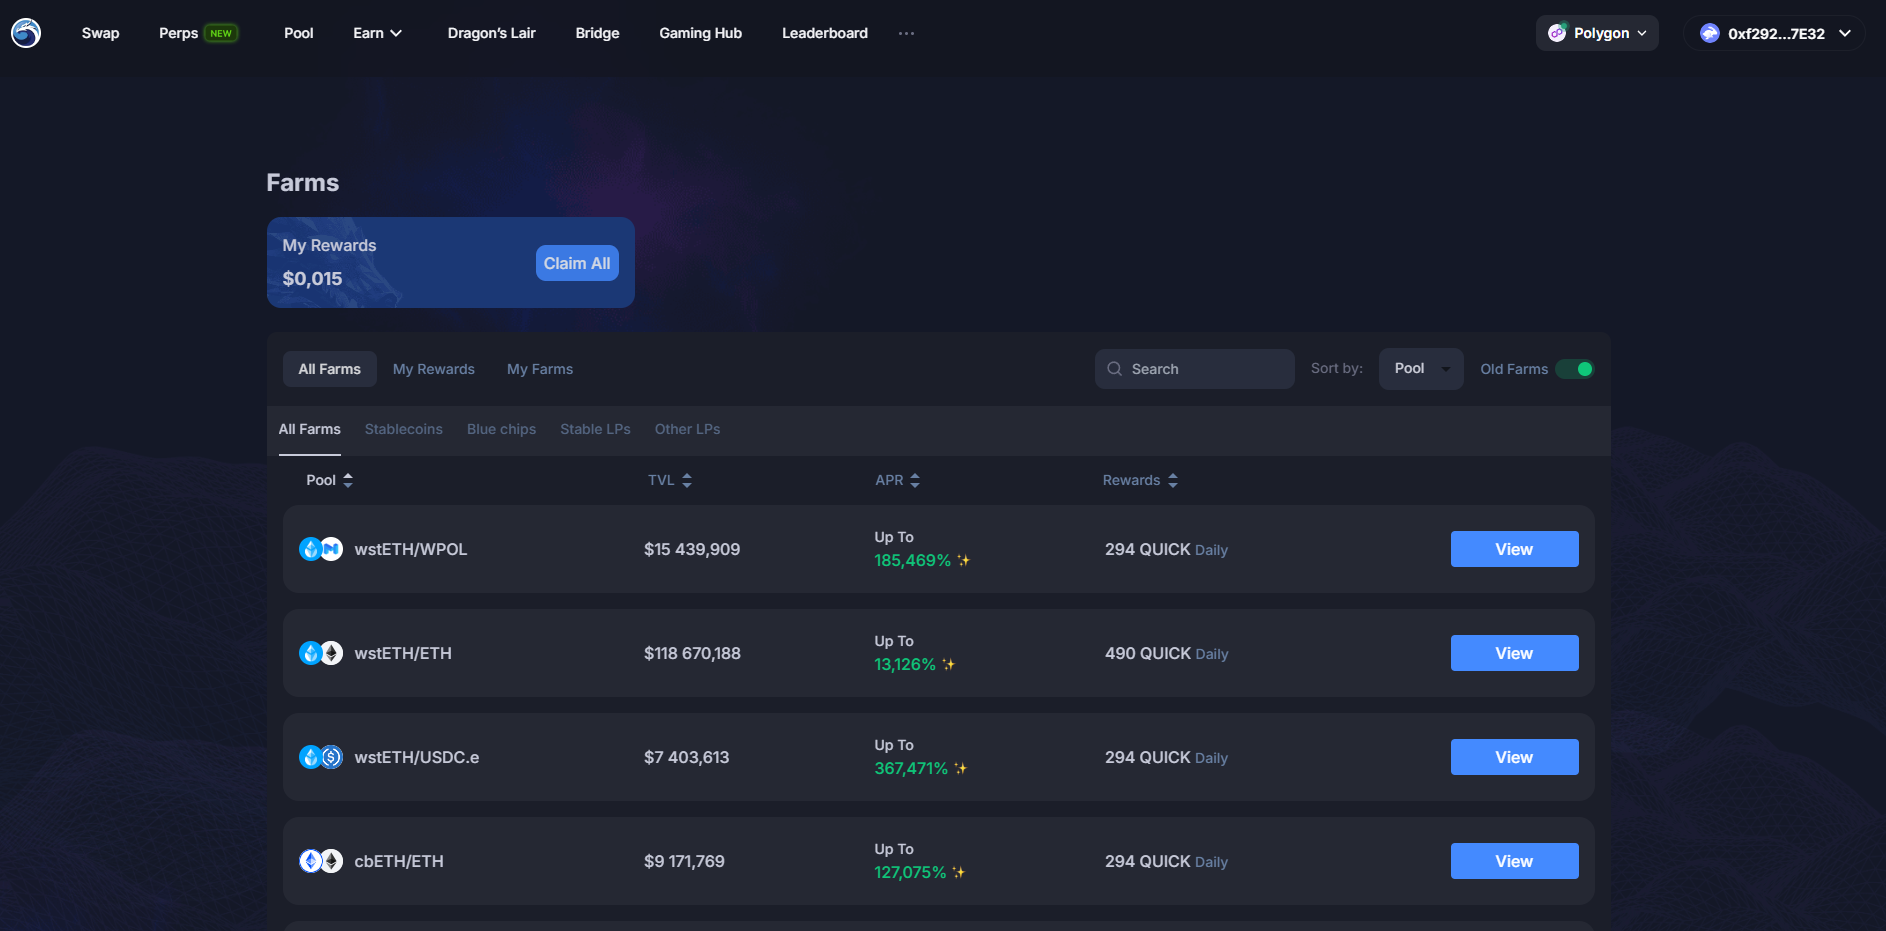The width and height of the screenshot is (1886, 931).
Task: Click the search magnifier icon
Action: 1114,369
